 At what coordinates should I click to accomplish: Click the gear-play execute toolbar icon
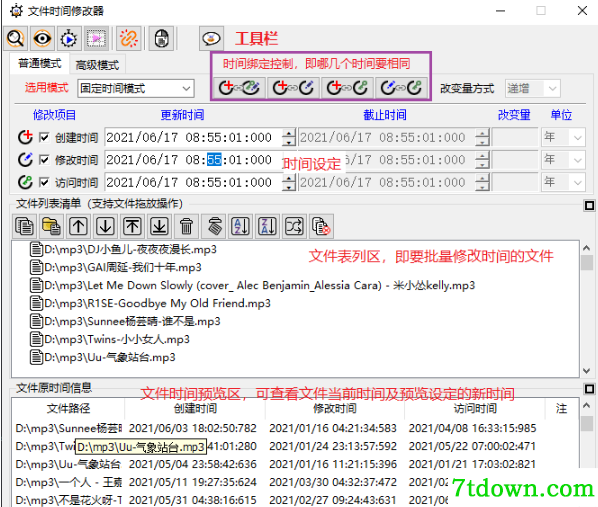tap(69, 38)
